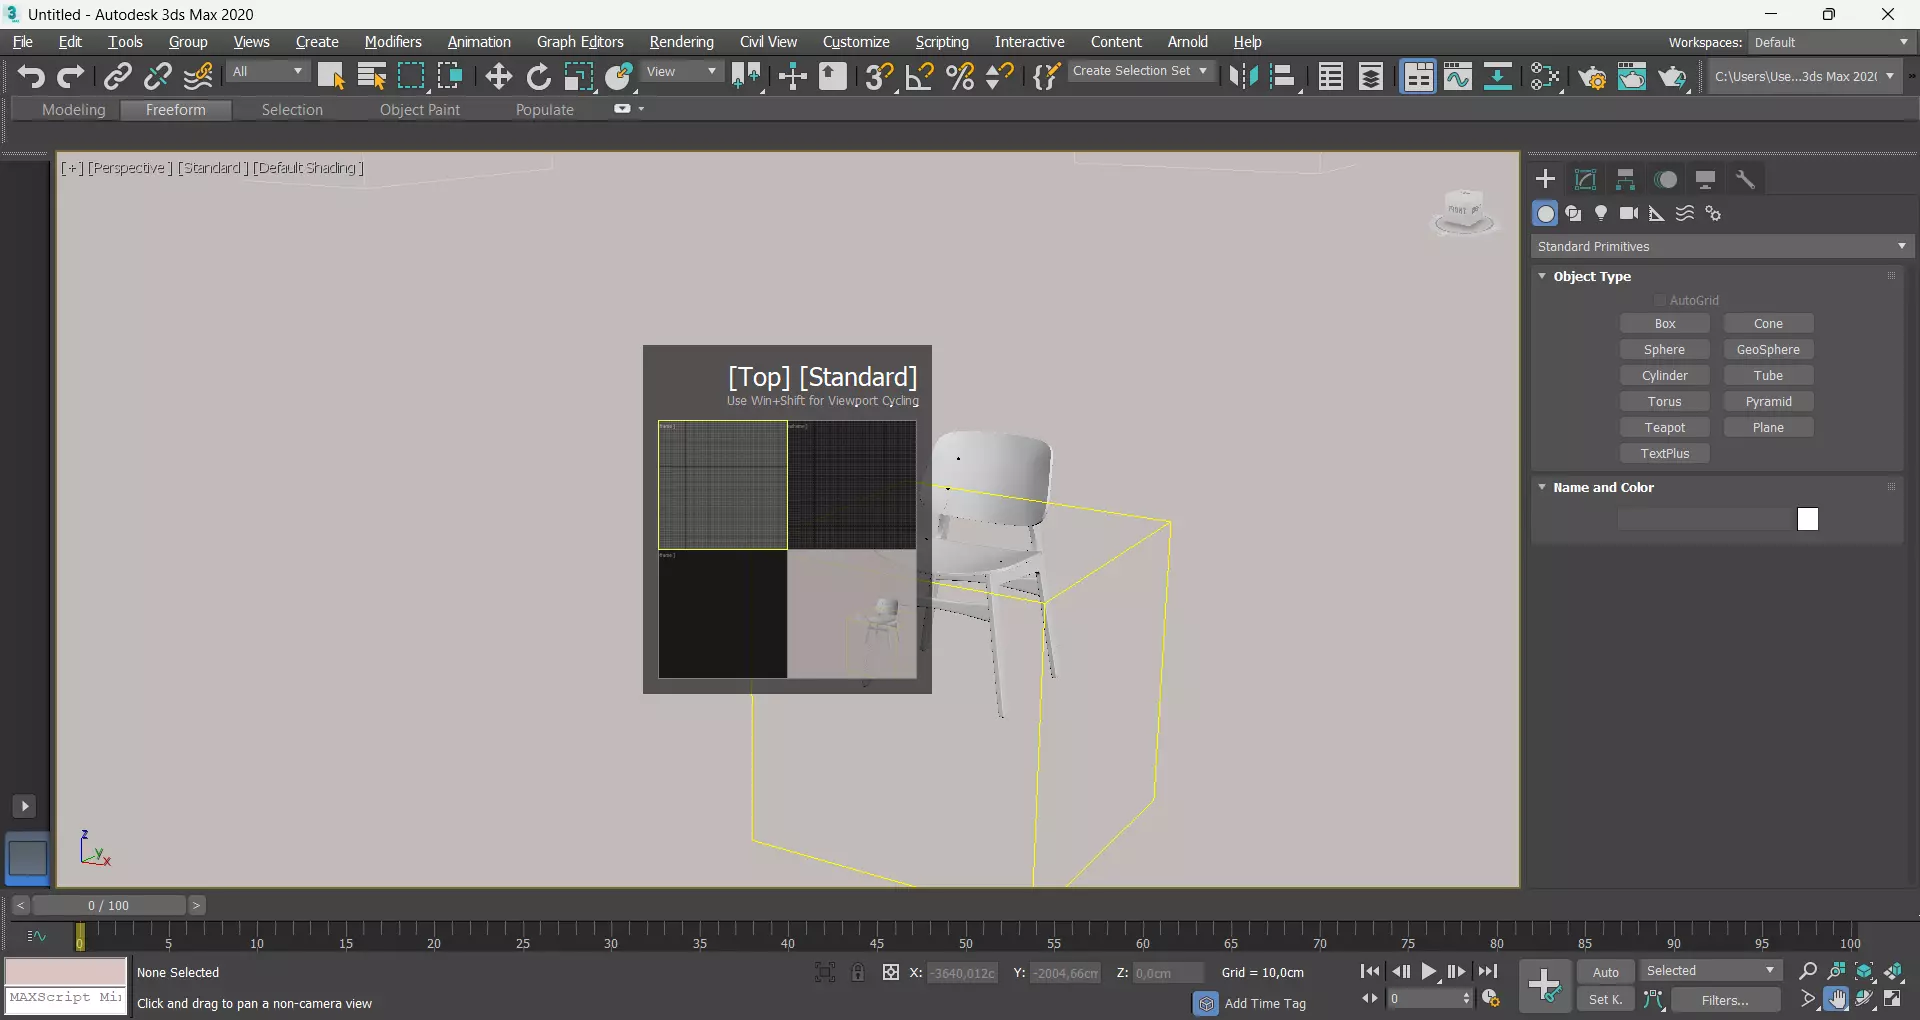Viewport: 1920px width, 1020px height.
Task: Switch to the Object Paint ribbon tab
Action: point(420,110)
